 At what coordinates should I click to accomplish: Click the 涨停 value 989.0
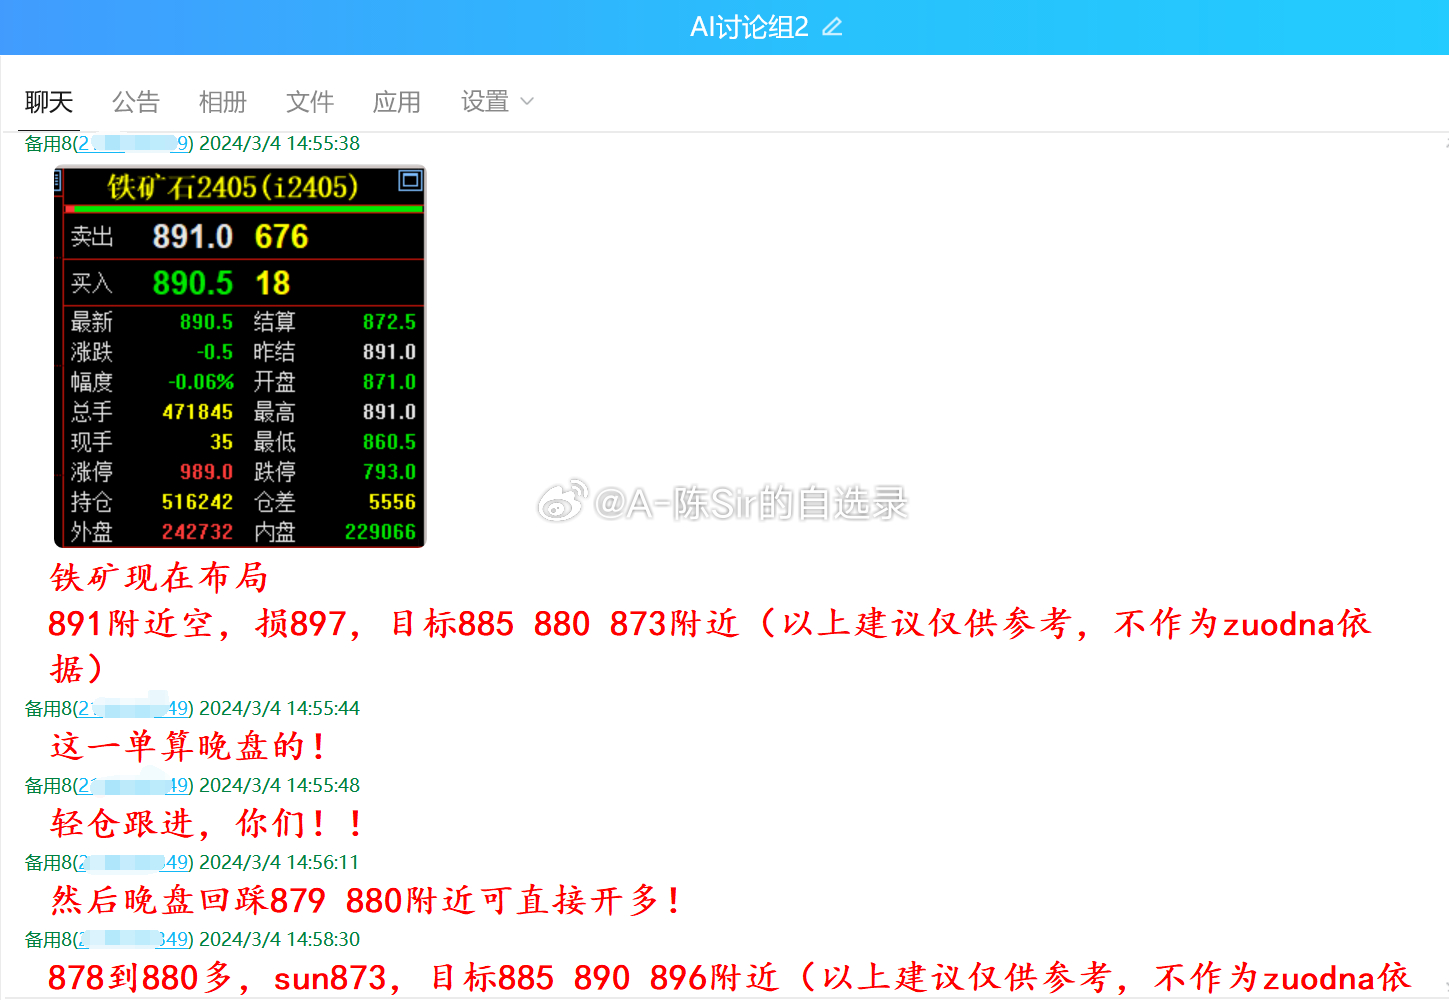206,472
